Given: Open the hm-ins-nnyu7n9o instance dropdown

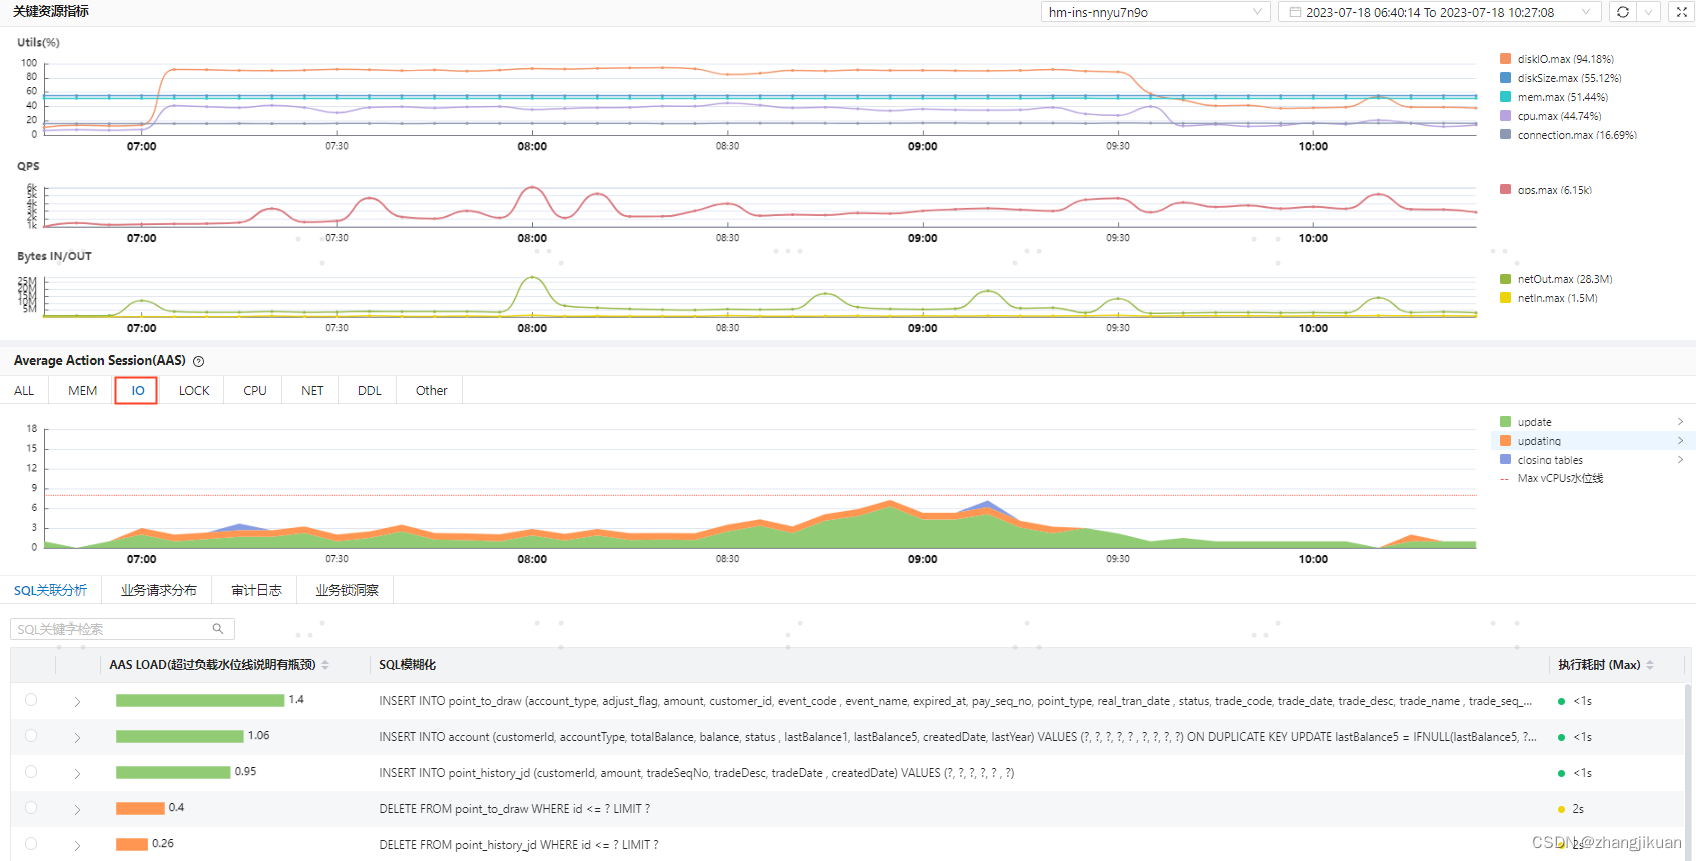Looking at the screenshot, I should (x=1155, y=12).
